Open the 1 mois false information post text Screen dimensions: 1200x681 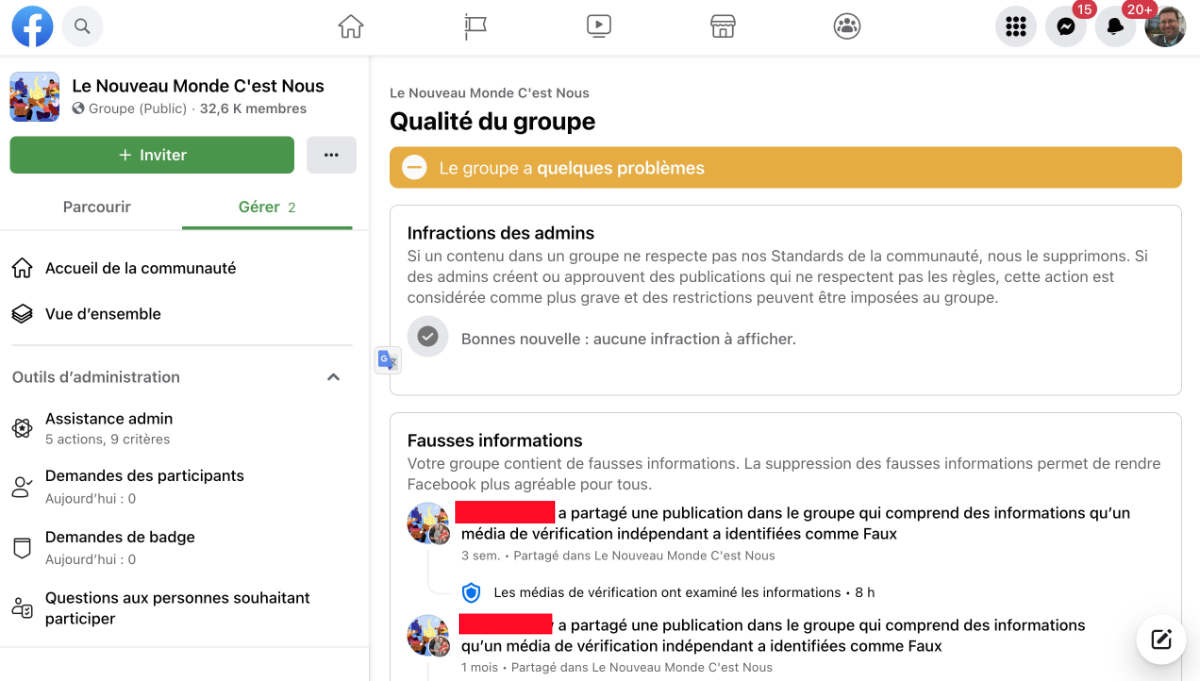click(x=773, y=635)
